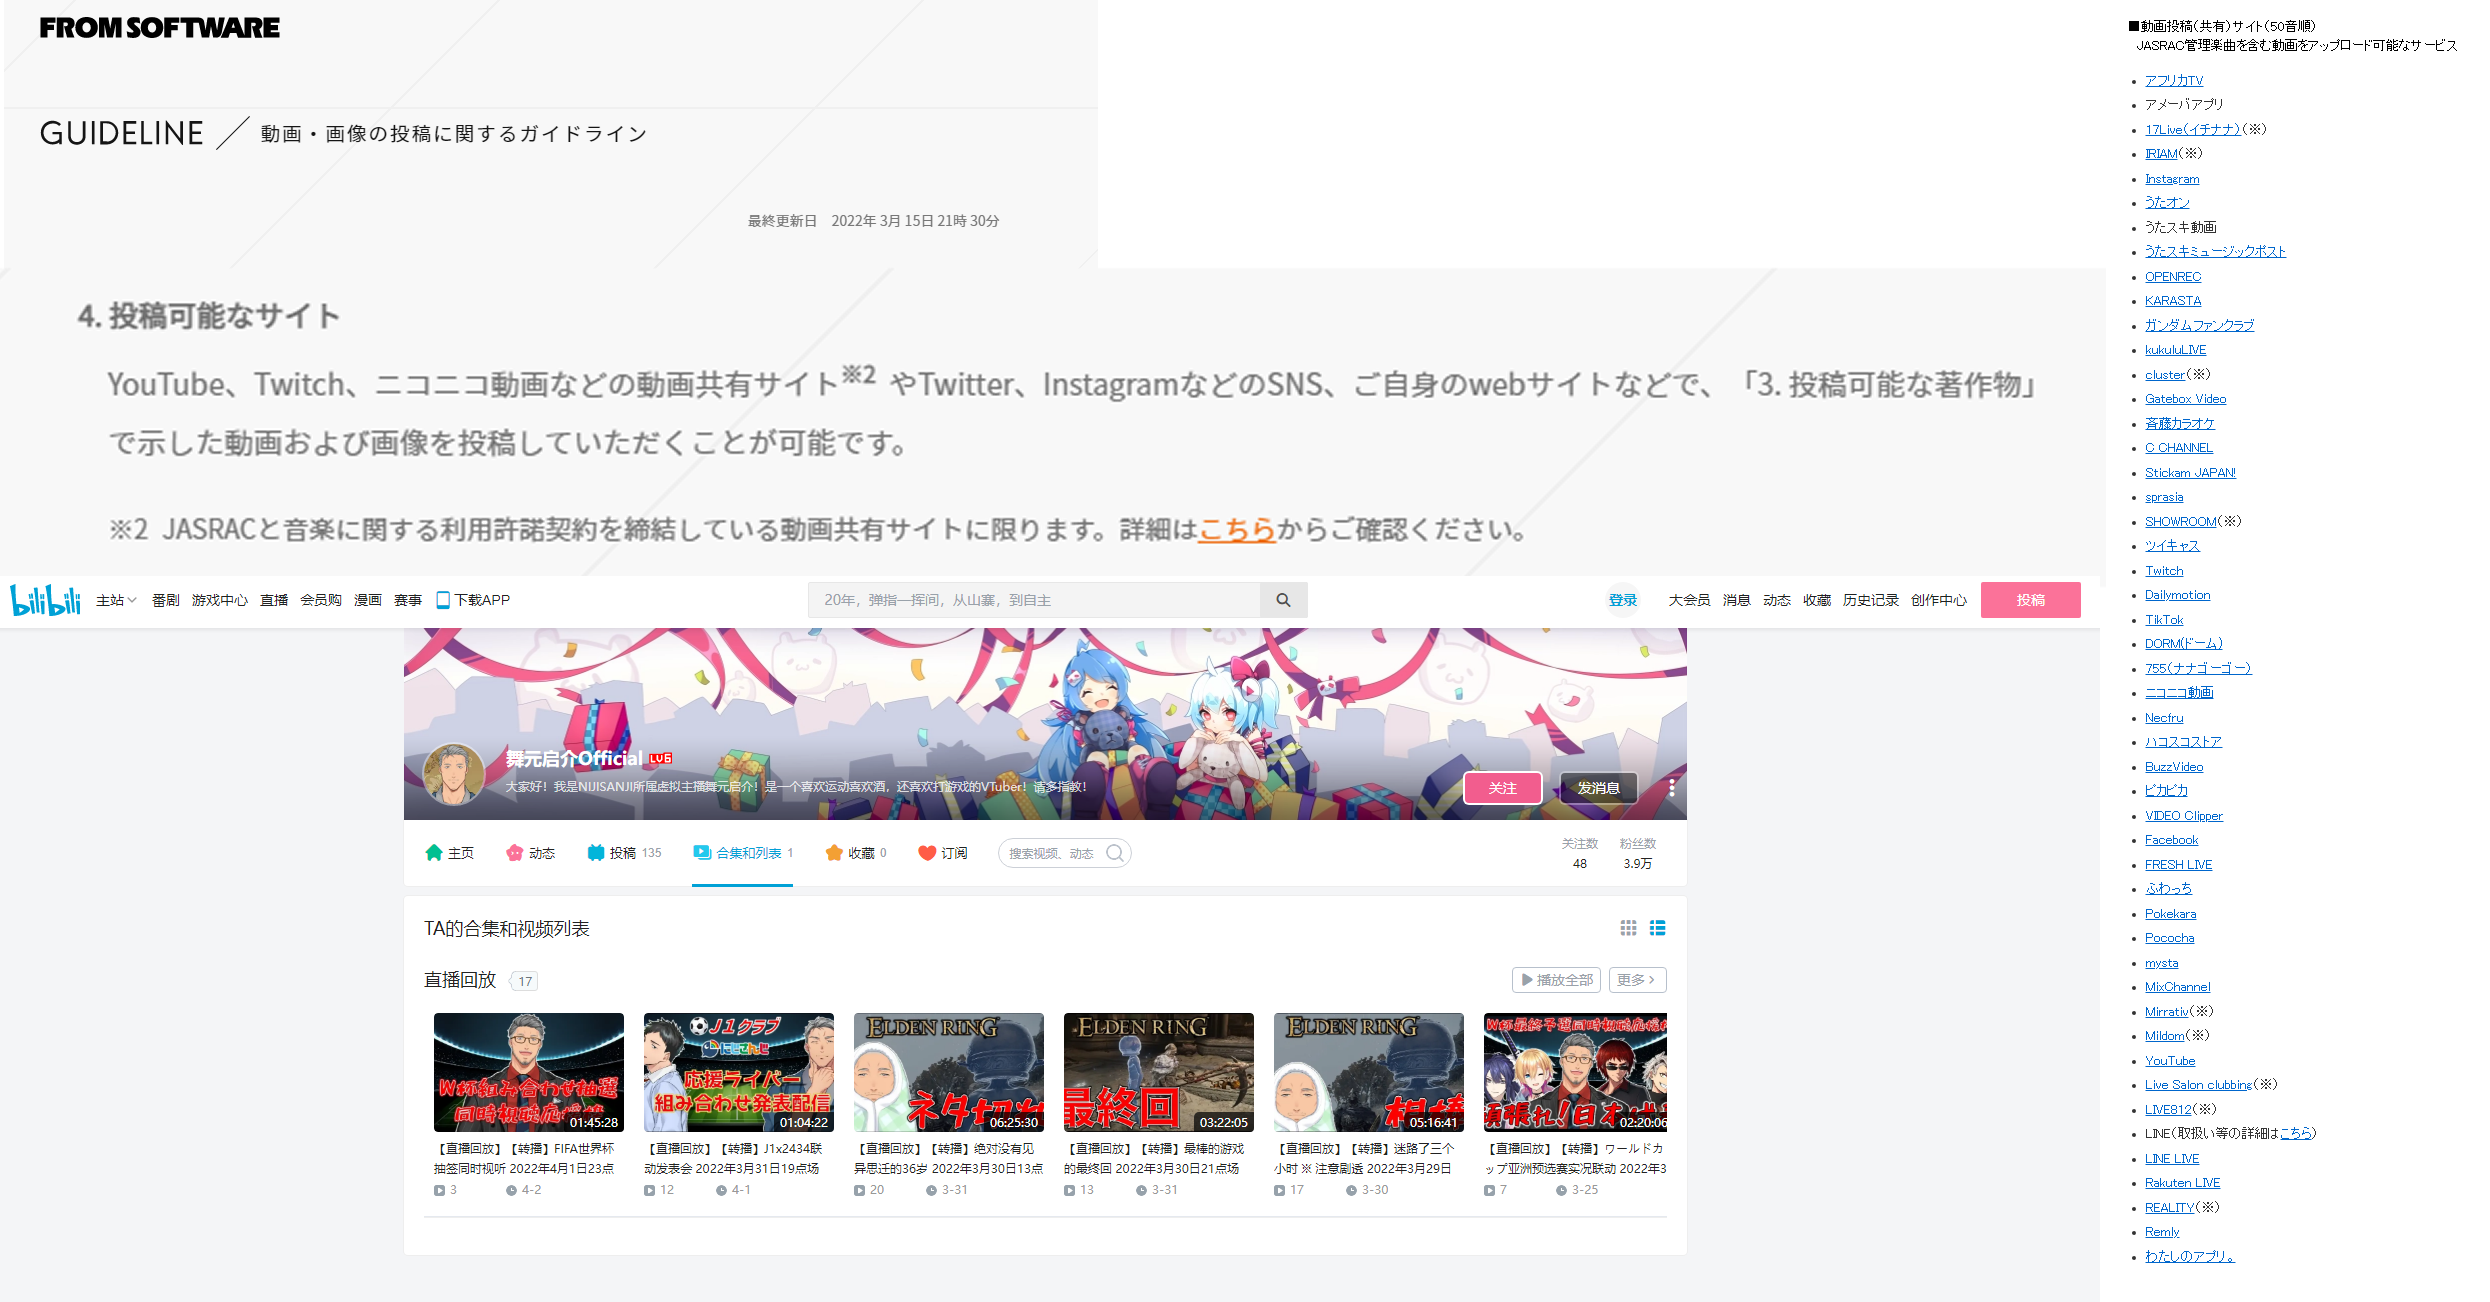Open FIFA世界杯 video thumbnail 01:45:28
The image size is (2490, 1302).
coord(528,1072)
